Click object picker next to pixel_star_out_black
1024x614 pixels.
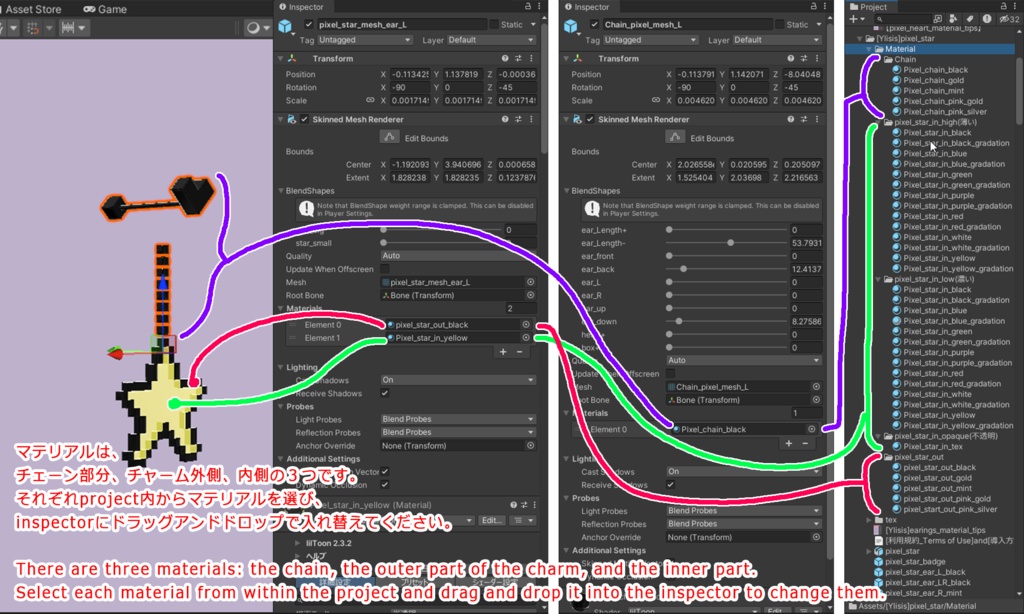tap(526, 325)
